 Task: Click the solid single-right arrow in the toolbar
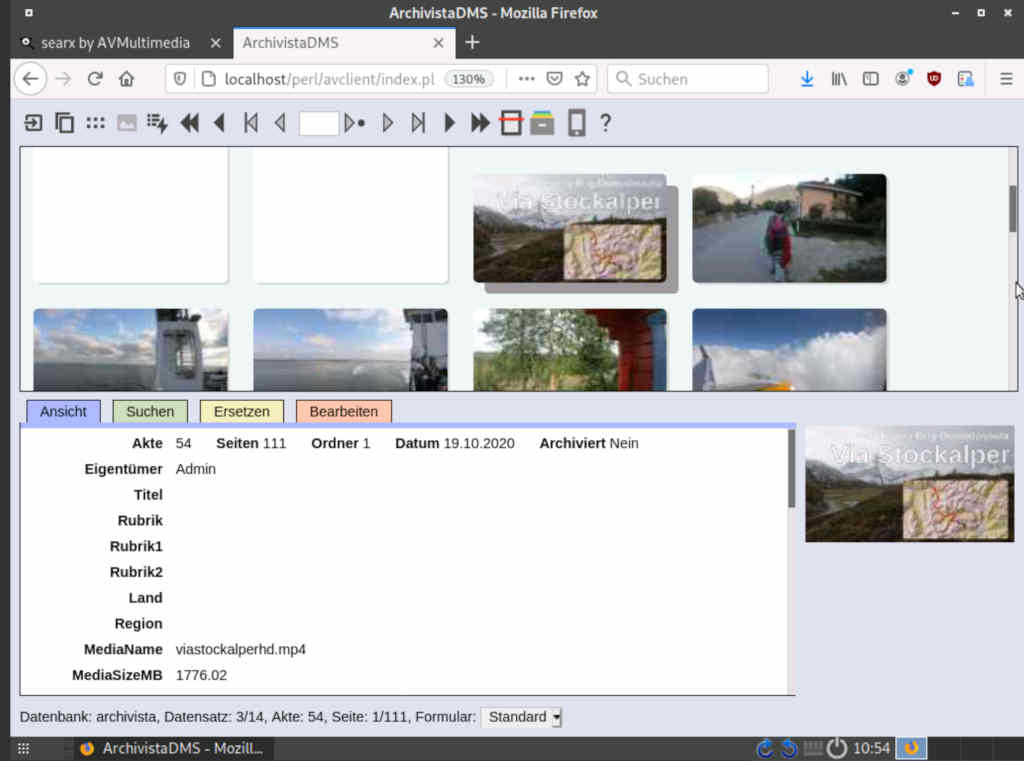click(449, 123)
